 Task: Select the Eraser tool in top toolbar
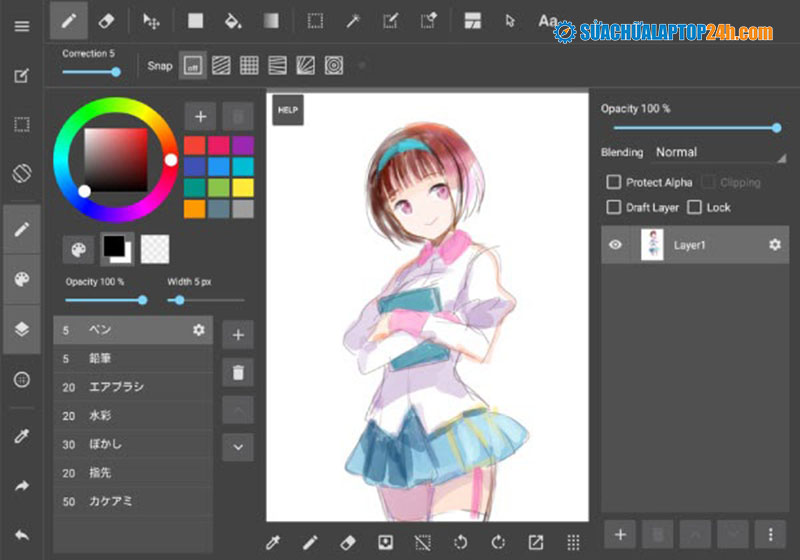[106, 20]
